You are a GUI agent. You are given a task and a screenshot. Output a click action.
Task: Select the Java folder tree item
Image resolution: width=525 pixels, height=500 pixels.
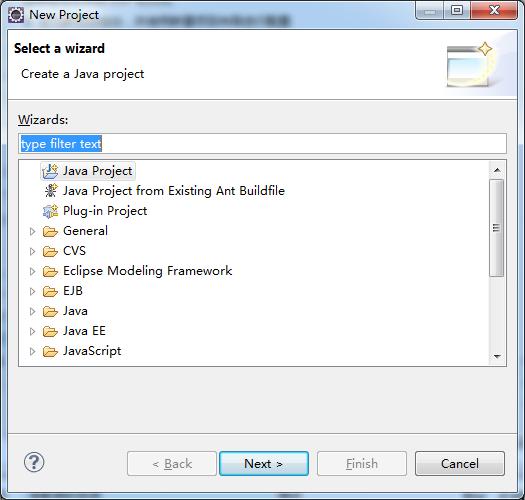coord(75,311)
